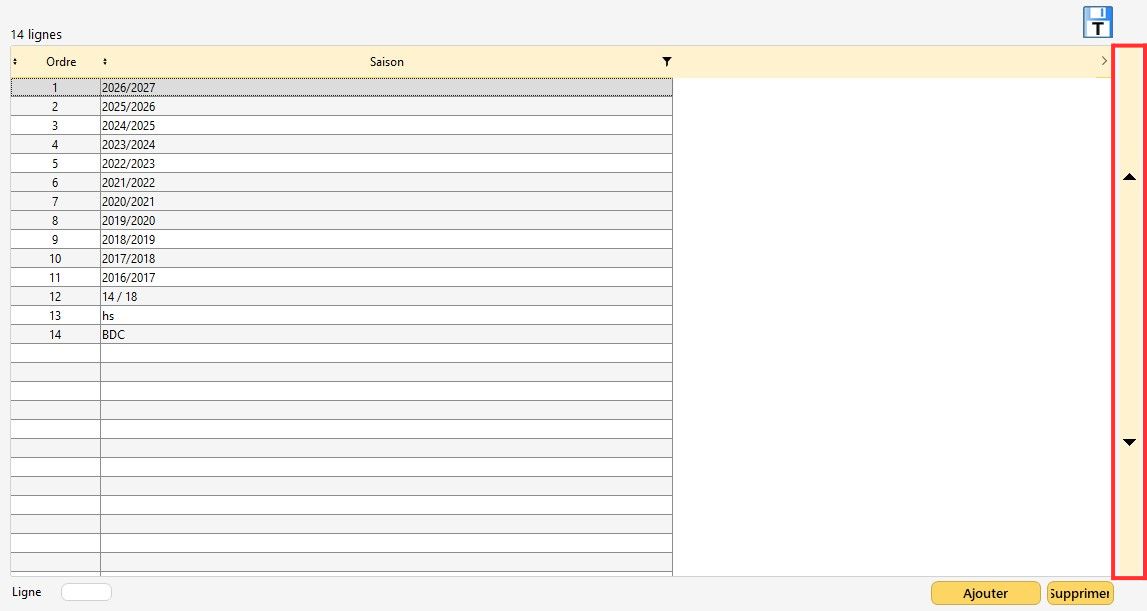Screen dimensions: 1147x611
Task: Move row up with the up arrow
Action: pos(1129,177)
